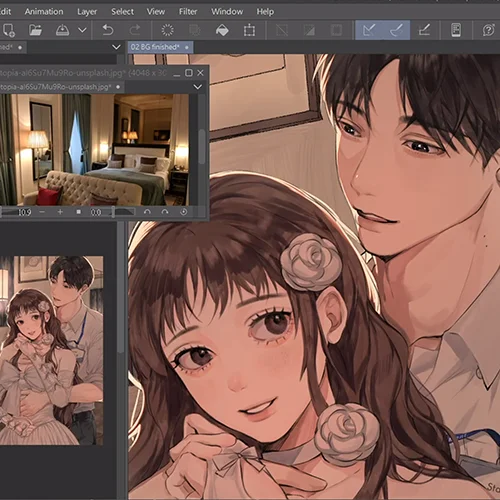Viewport: 500px width, 500px height.
Task: Click the Clear (dotted circle) icon
Action: click(167, 30)
